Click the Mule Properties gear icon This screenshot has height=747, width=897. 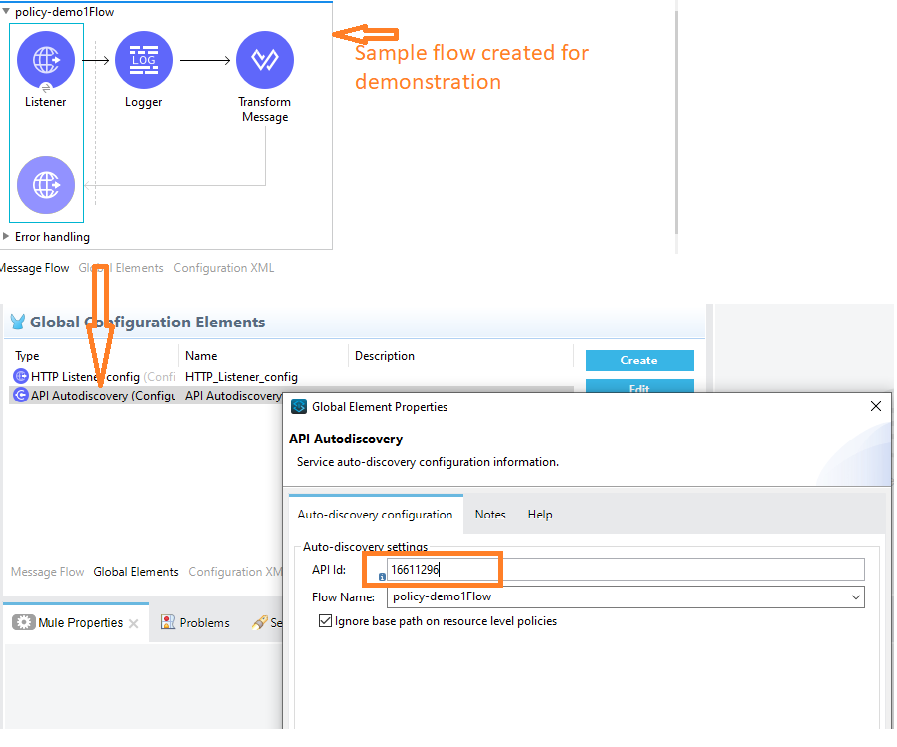pyautogui.click(x=23, y=622)
